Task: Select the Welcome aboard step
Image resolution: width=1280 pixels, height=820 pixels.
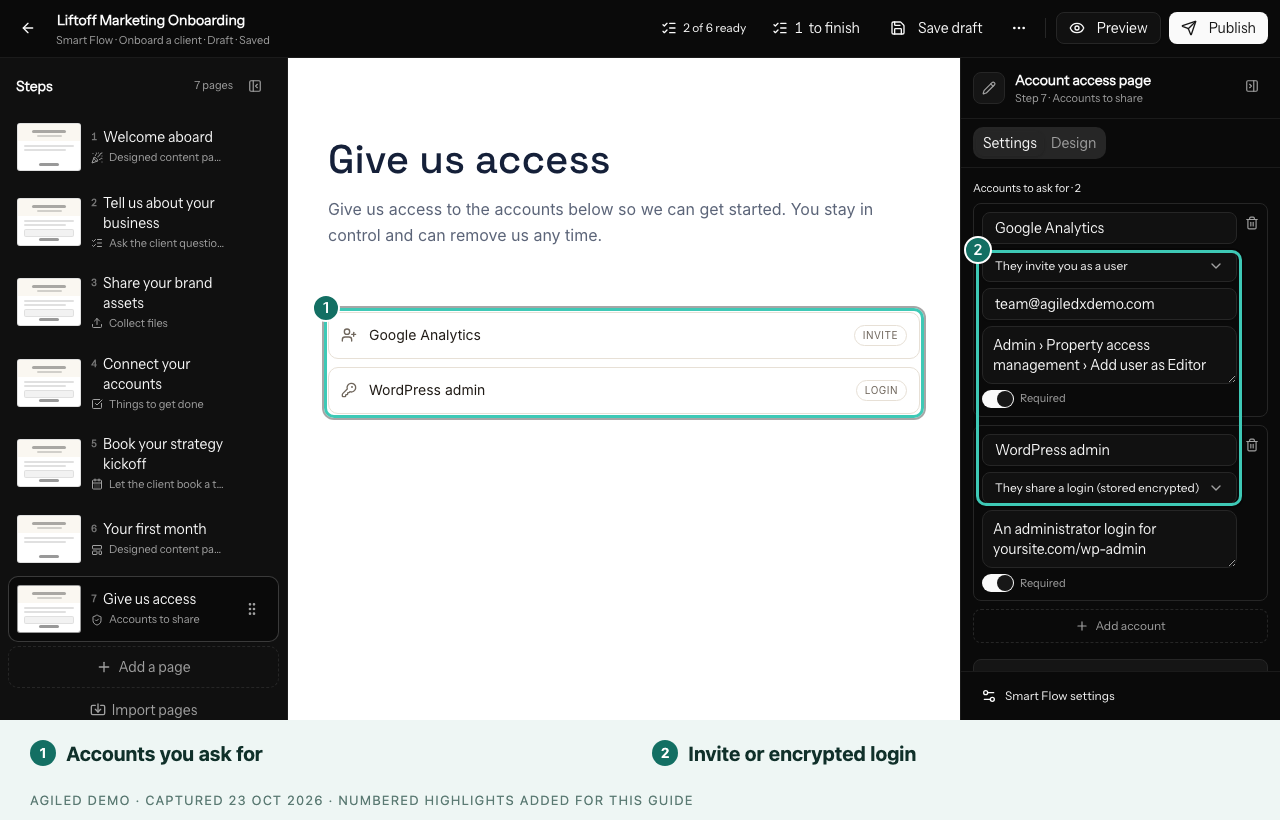Action: click(143, 147)
